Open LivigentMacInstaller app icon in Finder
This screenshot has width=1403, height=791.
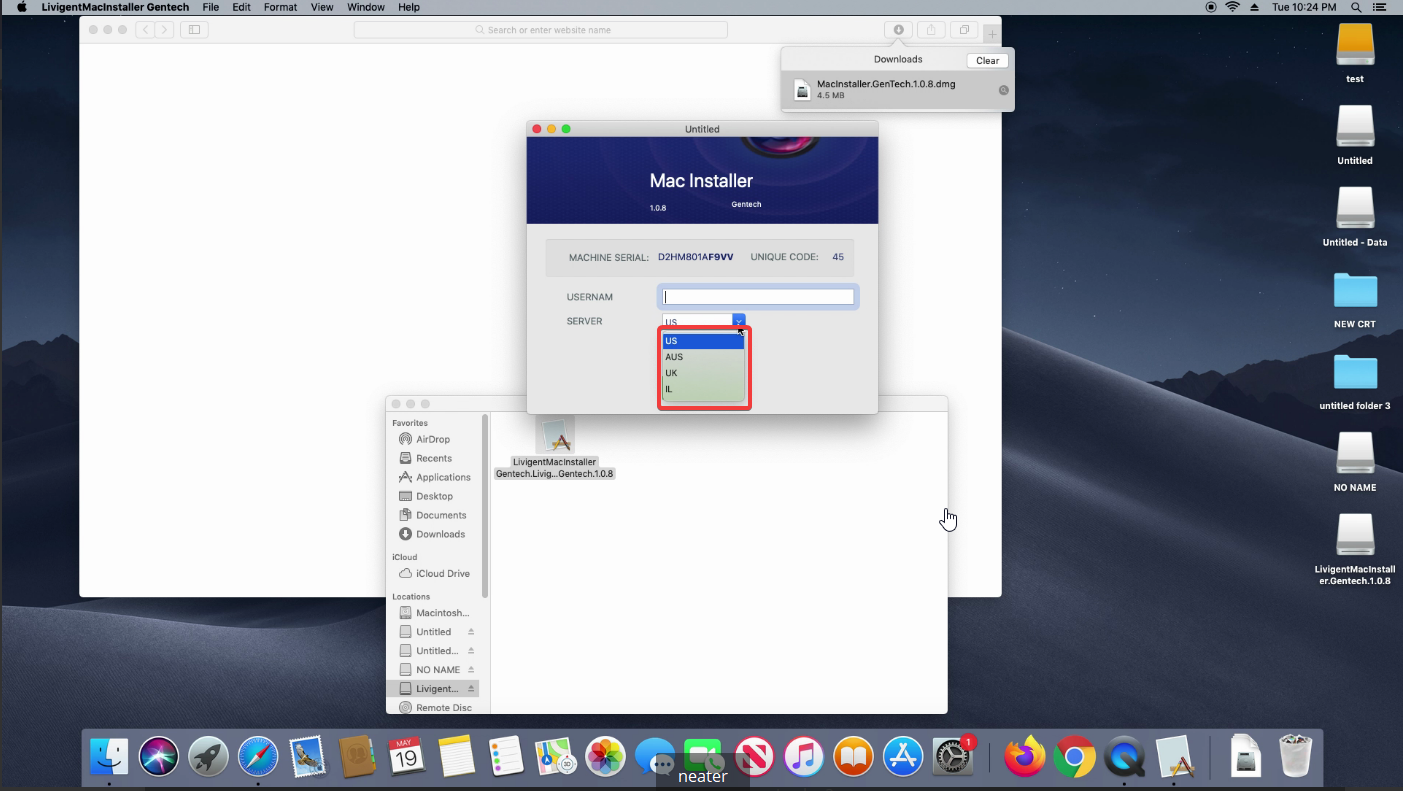555,436
